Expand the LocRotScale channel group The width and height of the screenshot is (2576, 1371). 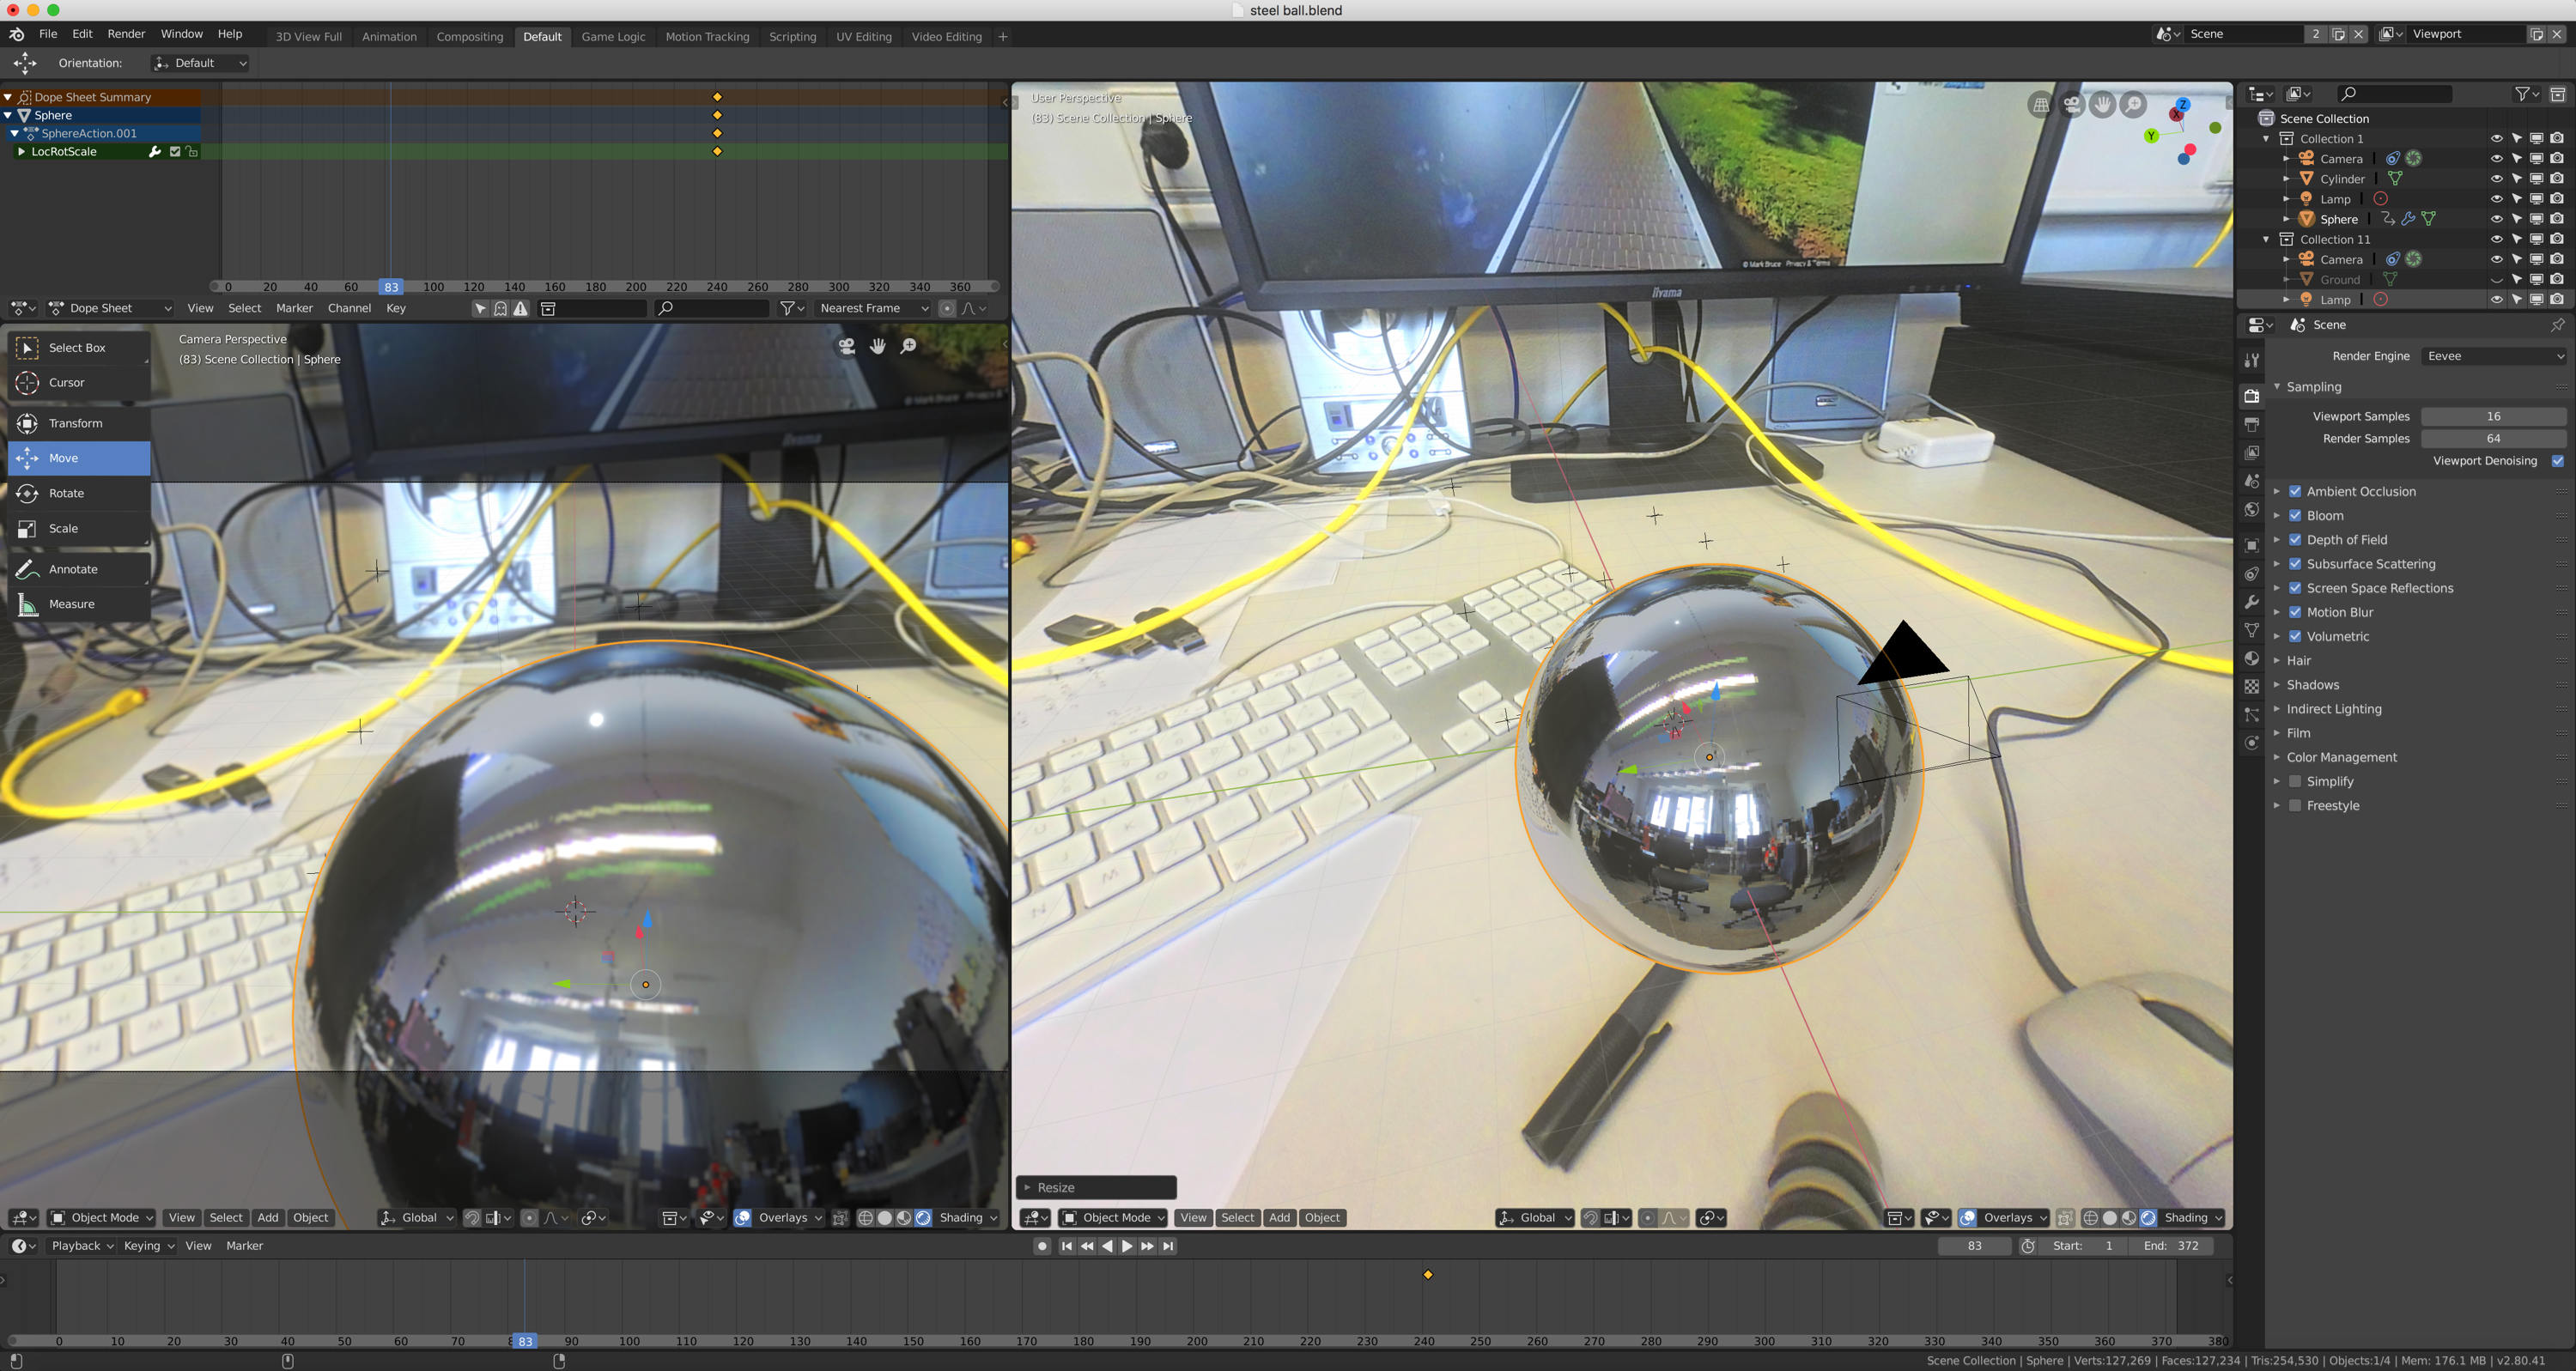(x=21, y=152)
